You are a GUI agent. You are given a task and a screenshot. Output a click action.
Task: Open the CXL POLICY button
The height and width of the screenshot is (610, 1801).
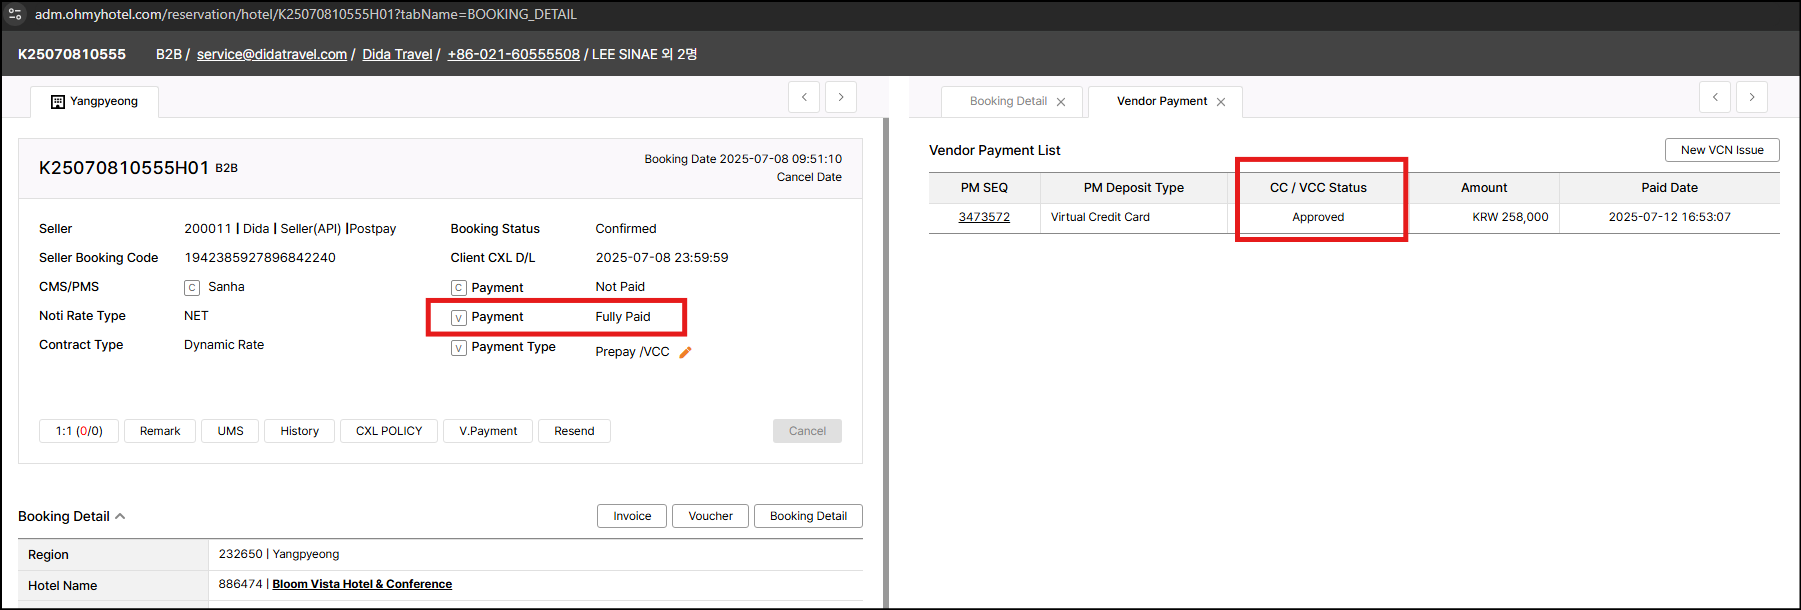click(x=389, y=431)
